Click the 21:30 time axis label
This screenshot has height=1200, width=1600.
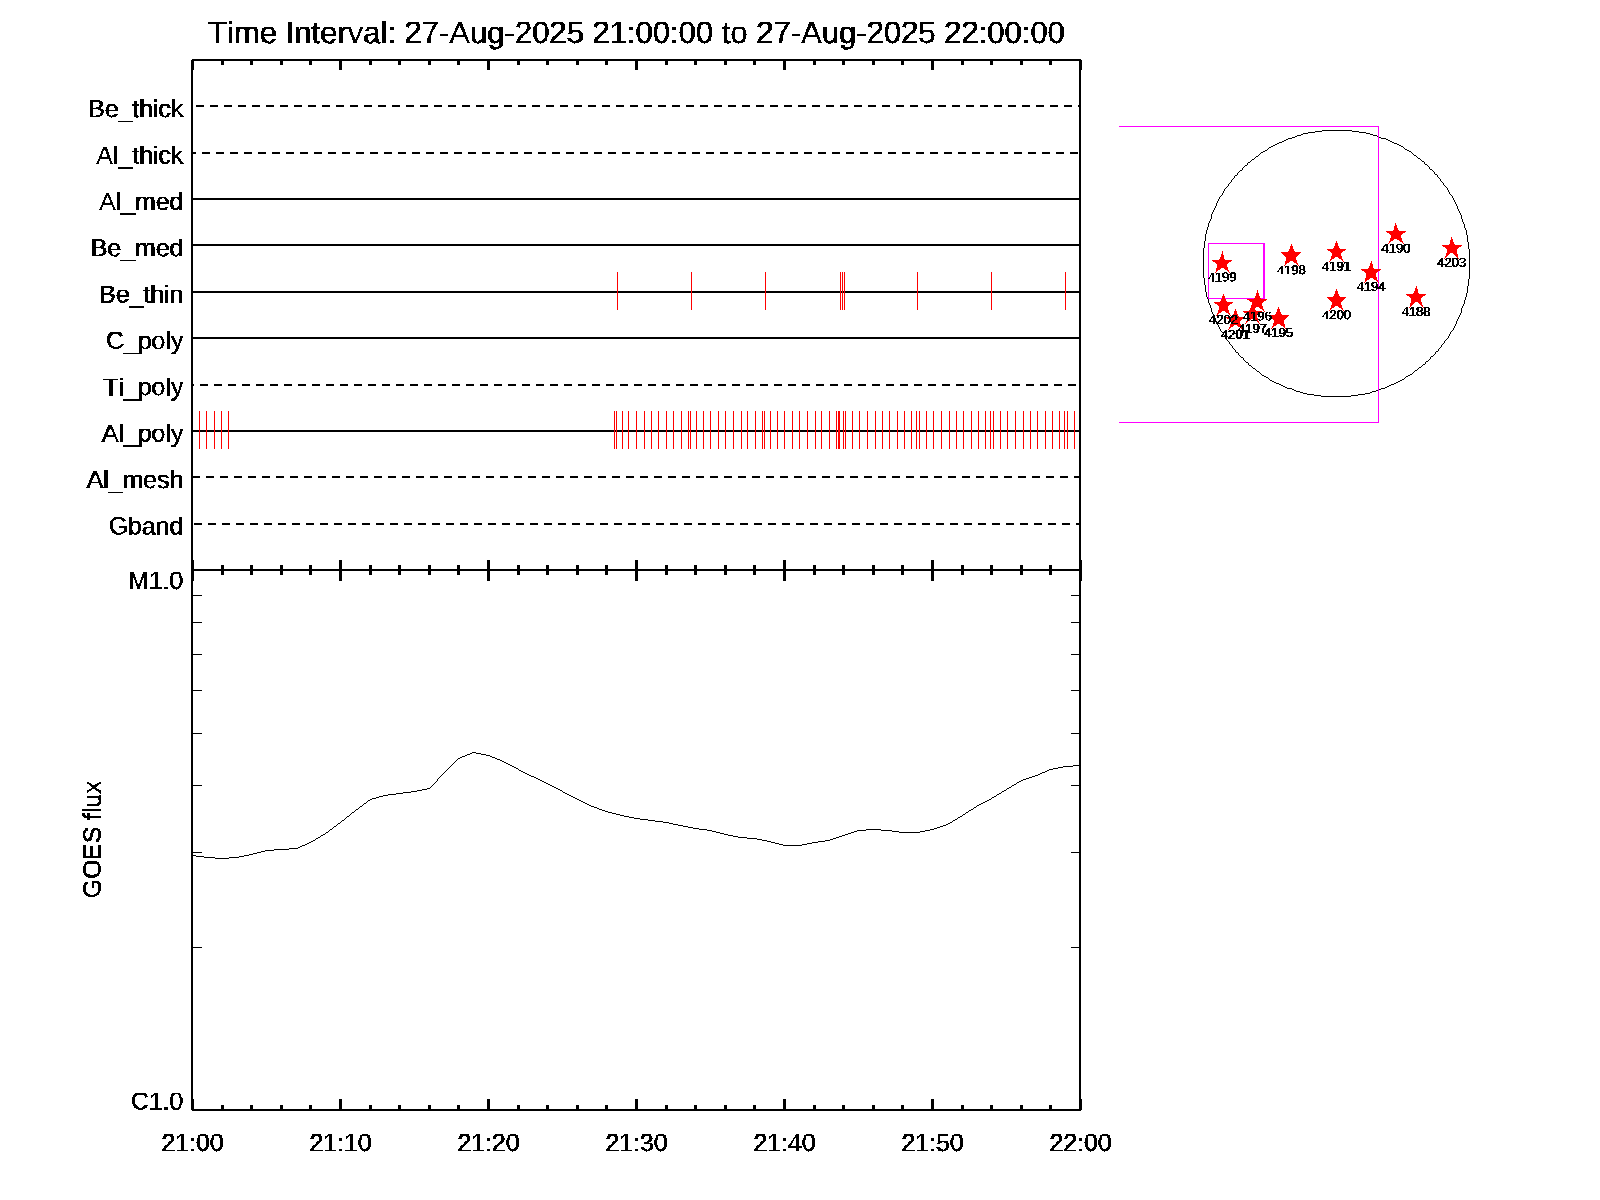point(636,1143)
